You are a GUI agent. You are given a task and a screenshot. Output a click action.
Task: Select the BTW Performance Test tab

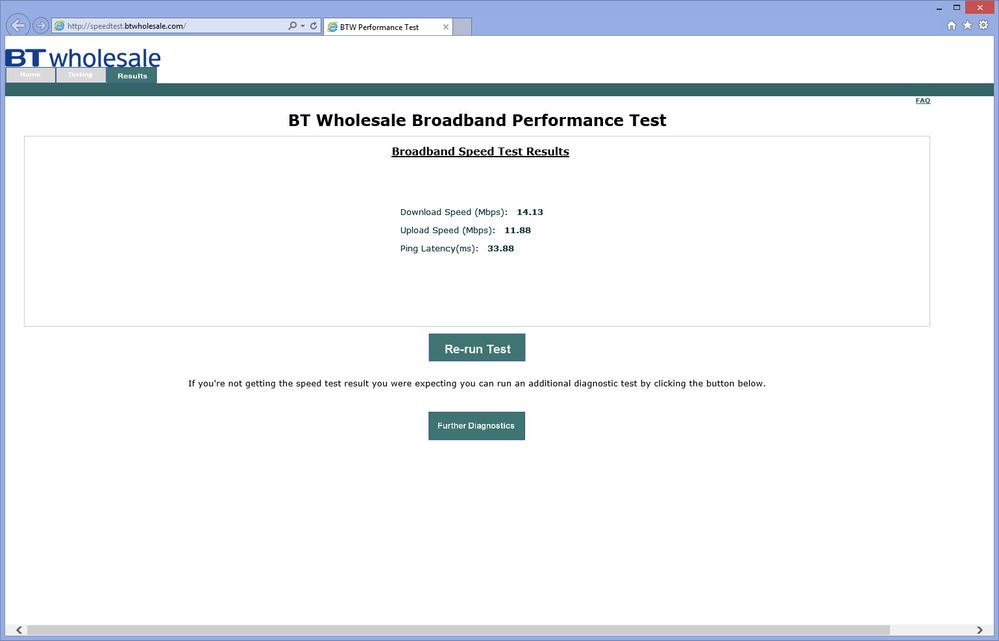pos(388,27)
